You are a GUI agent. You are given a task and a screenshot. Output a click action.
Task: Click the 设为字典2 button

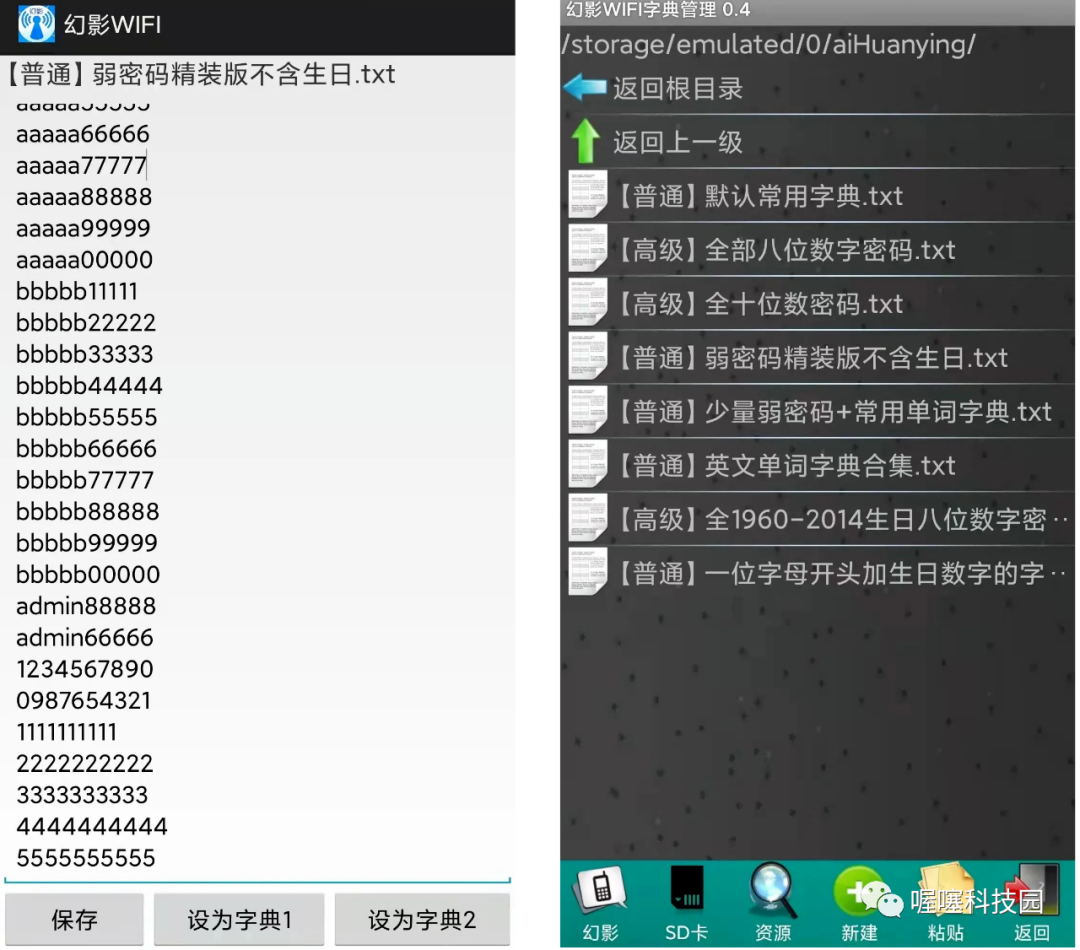tap(422, 920)
